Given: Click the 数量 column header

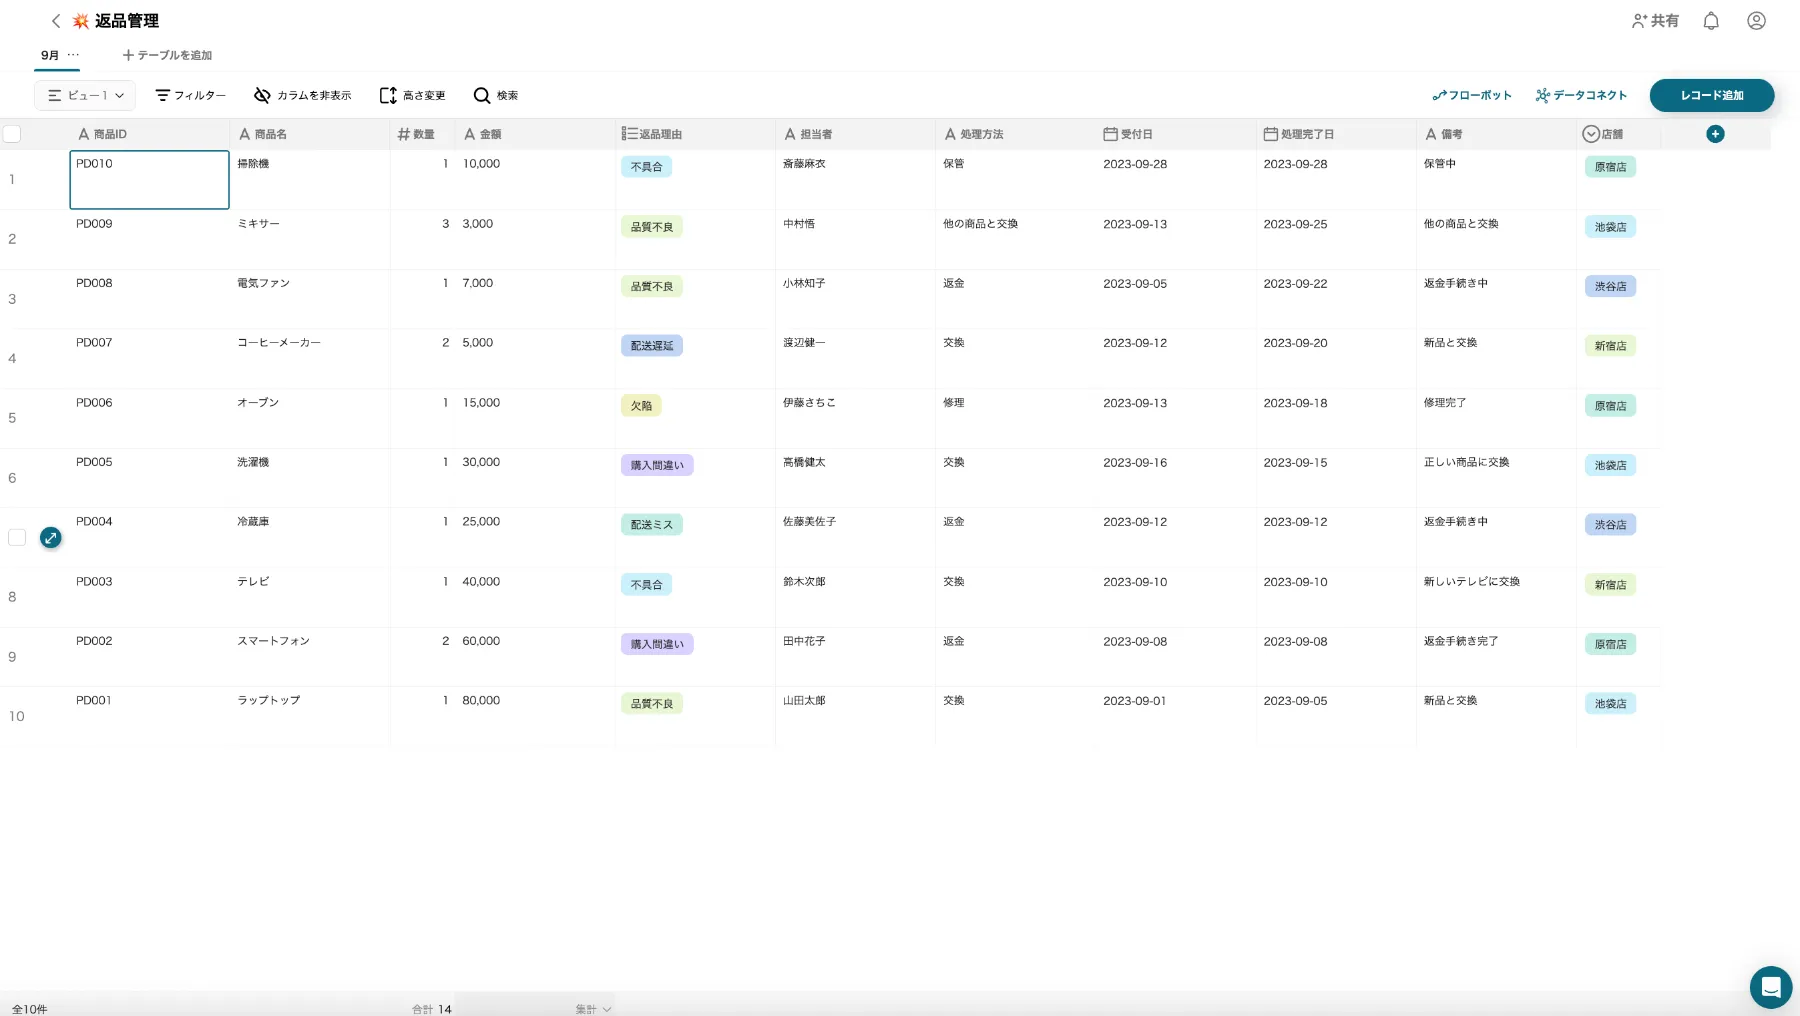Looking at the screenshot, I should [422, 134].
